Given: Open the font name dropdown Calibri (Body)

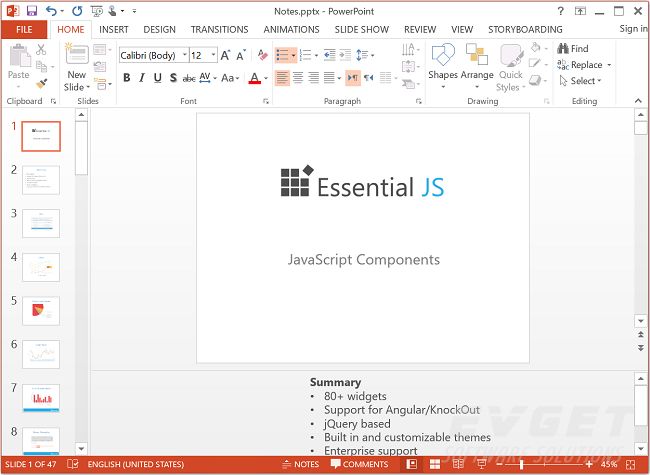Looking at the screenshot, I should (x=184, y=55).
